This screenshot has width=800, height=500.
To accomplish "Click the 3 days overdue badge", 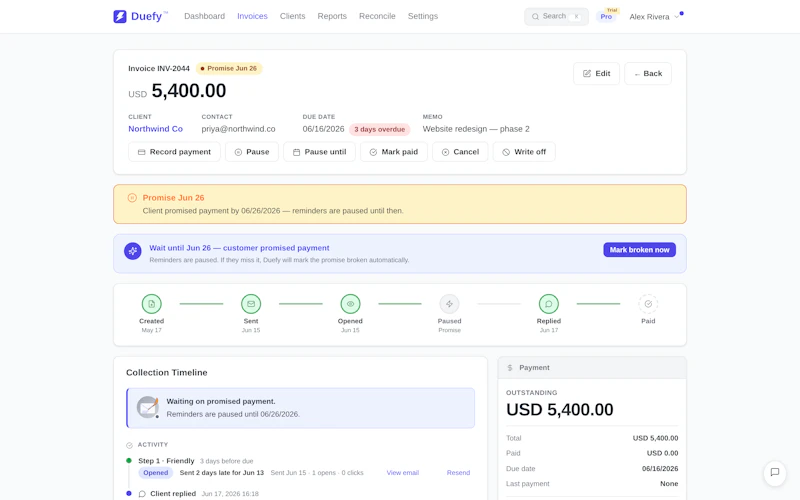I will click(x=380, y=130).
